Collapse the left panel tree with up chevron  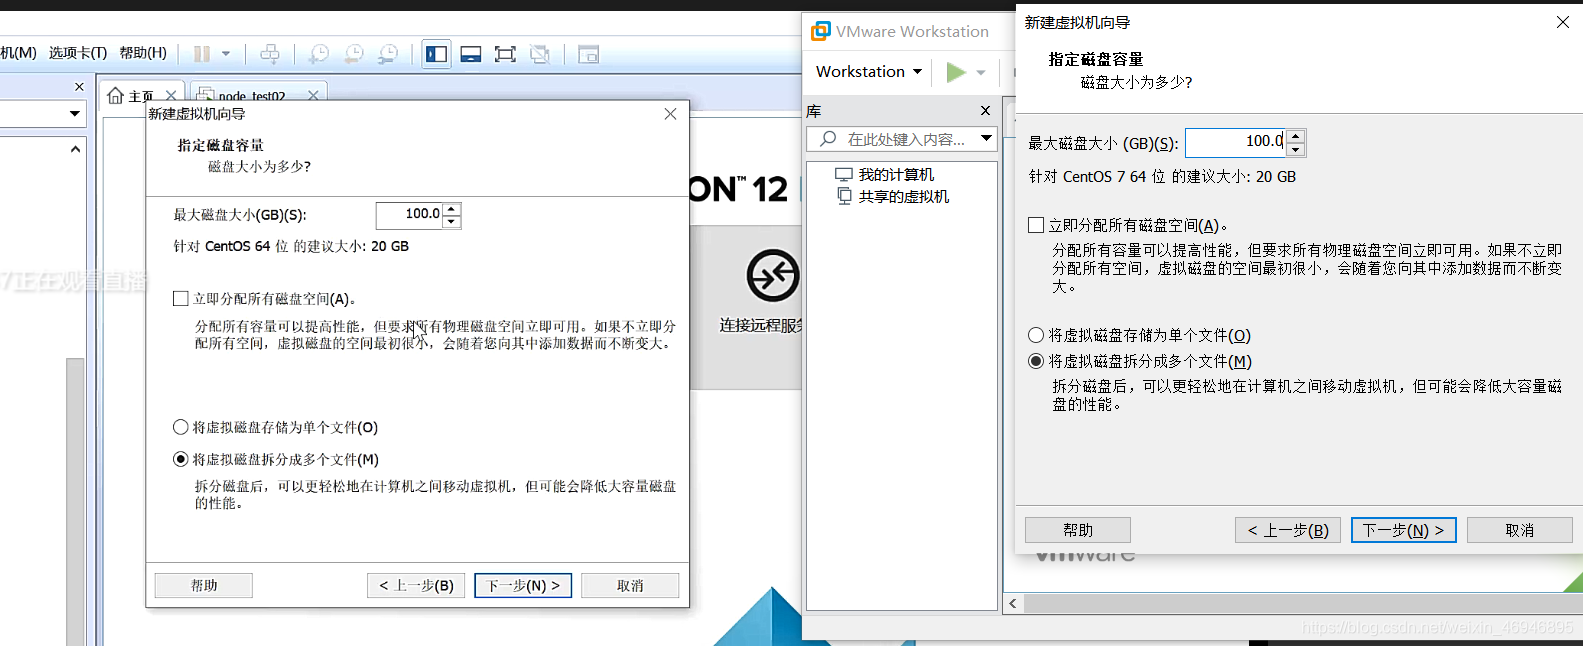pos(75,149)
